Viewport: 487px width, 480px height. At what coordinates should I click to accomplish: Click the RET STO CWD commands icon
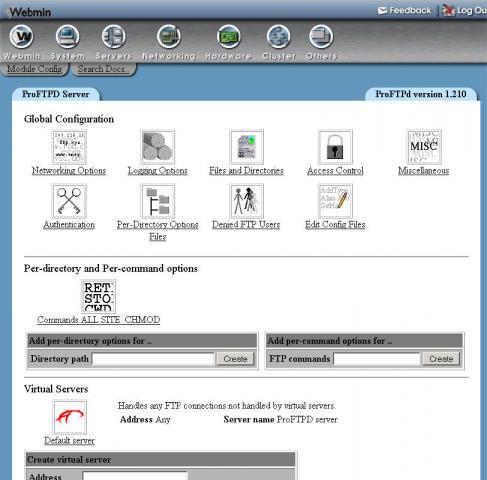click(x=99, y=296)
